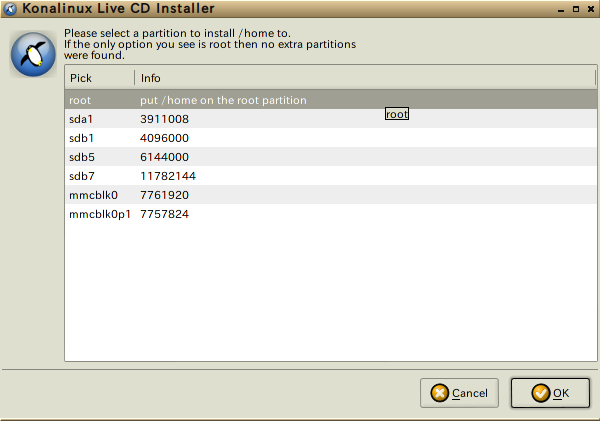Select the mmcblk0 device row
The width and height of the screenshot is (600, 421).
pyautogui.click(x=331, y=195)
